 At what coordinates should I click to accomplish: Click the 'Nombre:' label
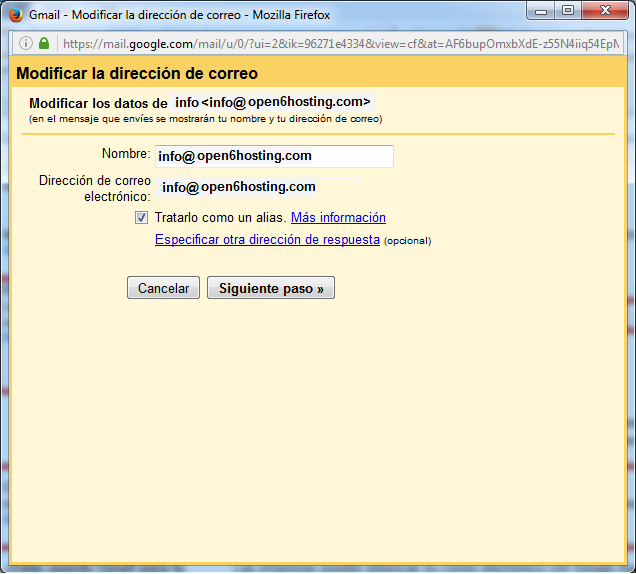[x=126, y=154]
